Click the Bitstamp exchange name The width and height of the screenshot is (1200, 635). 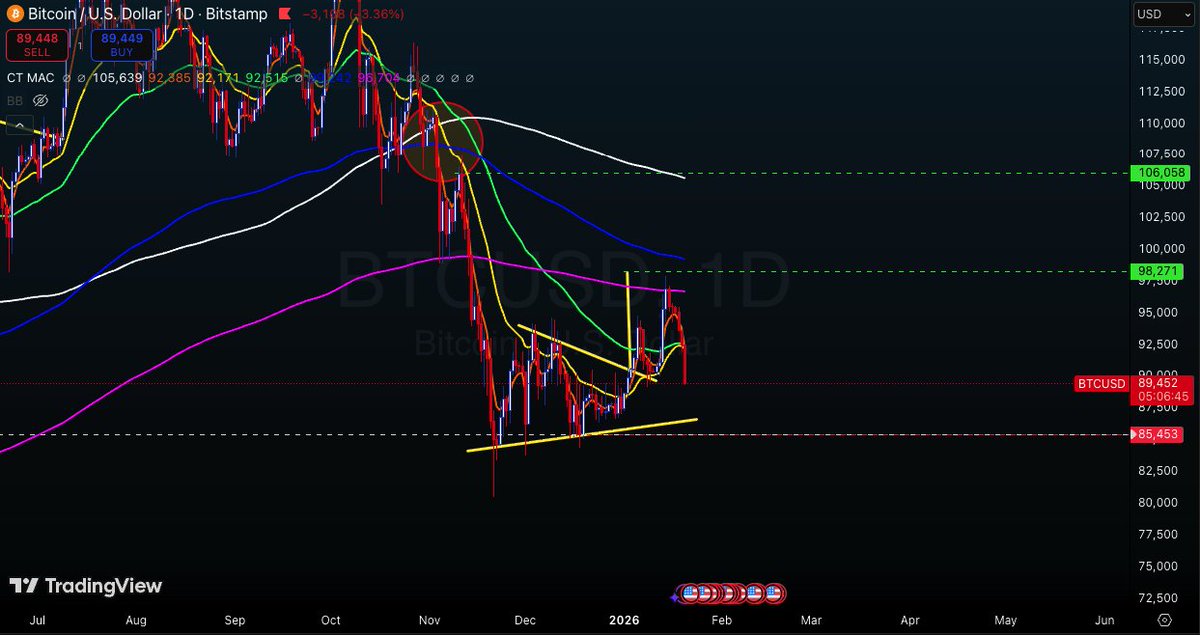coord(234,15)
